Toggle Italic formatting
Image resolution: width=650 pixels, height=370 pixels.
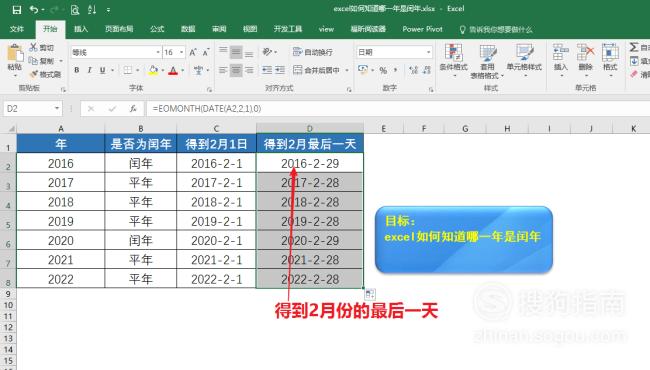click(x=89, y=70)
